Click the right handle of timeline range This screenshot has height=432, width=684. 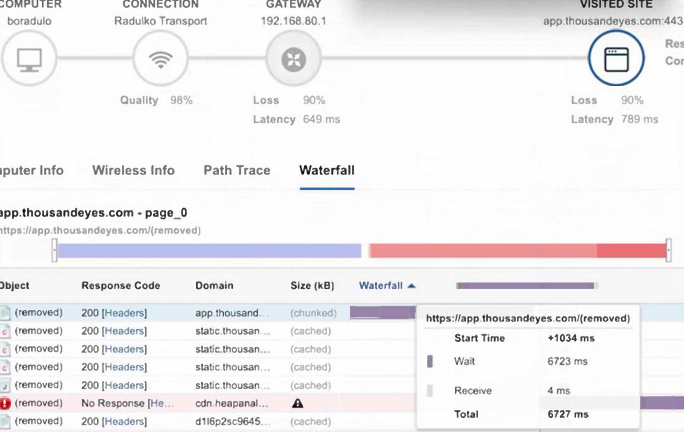668,250
